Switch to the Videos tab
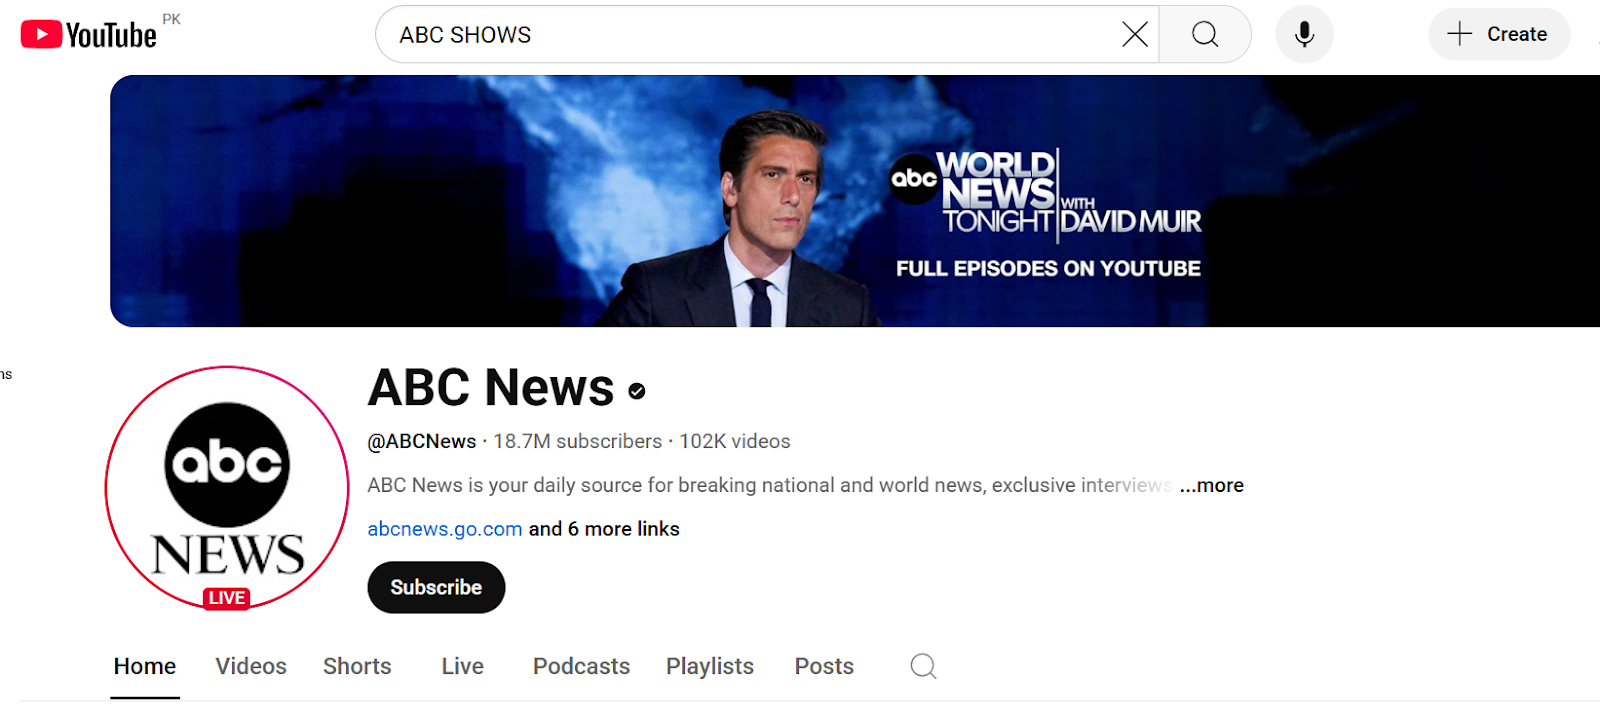Viewport: 1600px width, 718px height. point(251,666)
